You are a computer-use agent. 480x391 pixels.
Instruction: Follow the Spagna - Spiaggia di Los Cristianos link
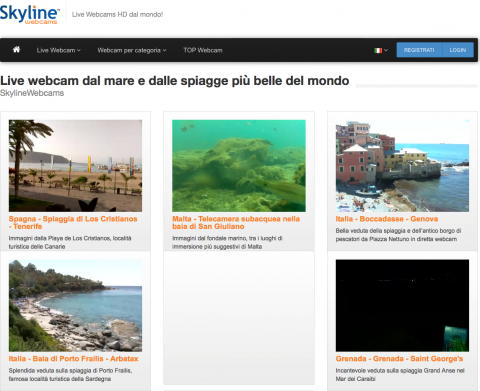coord(73,223)
